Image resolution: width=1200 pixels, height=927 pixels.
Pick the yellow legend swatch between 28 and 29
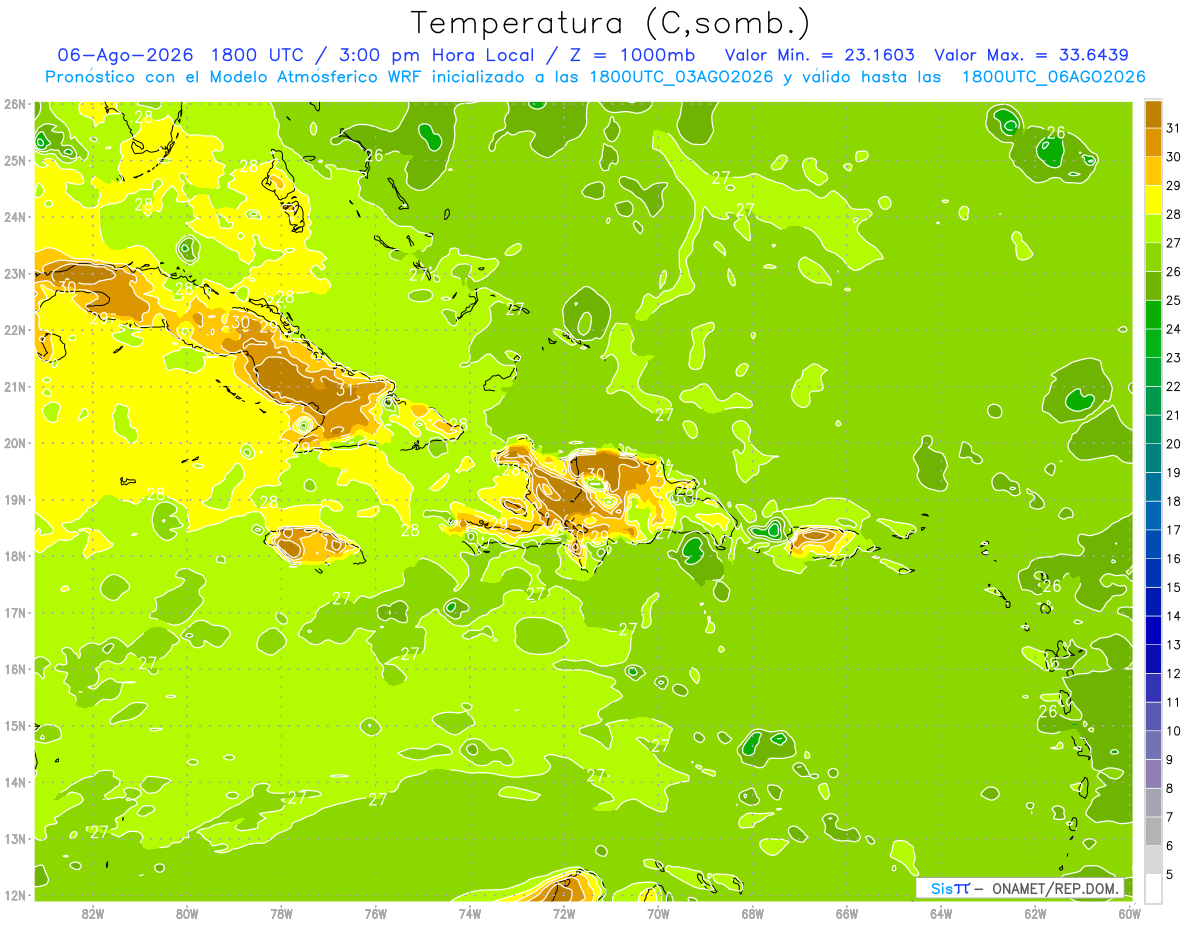1153,200
